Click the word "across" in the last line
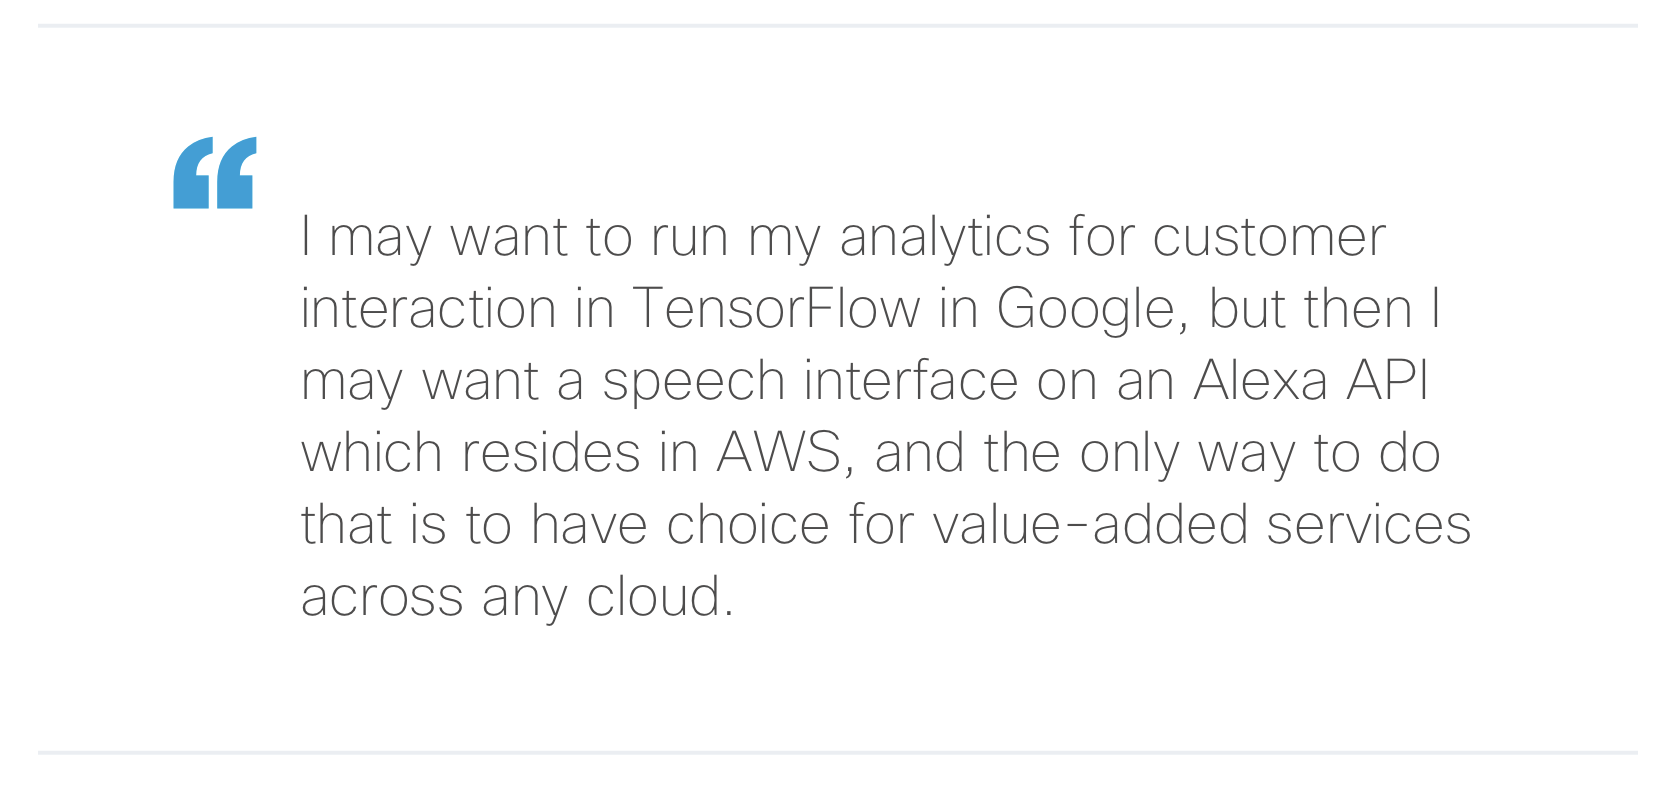 (382, 598)
